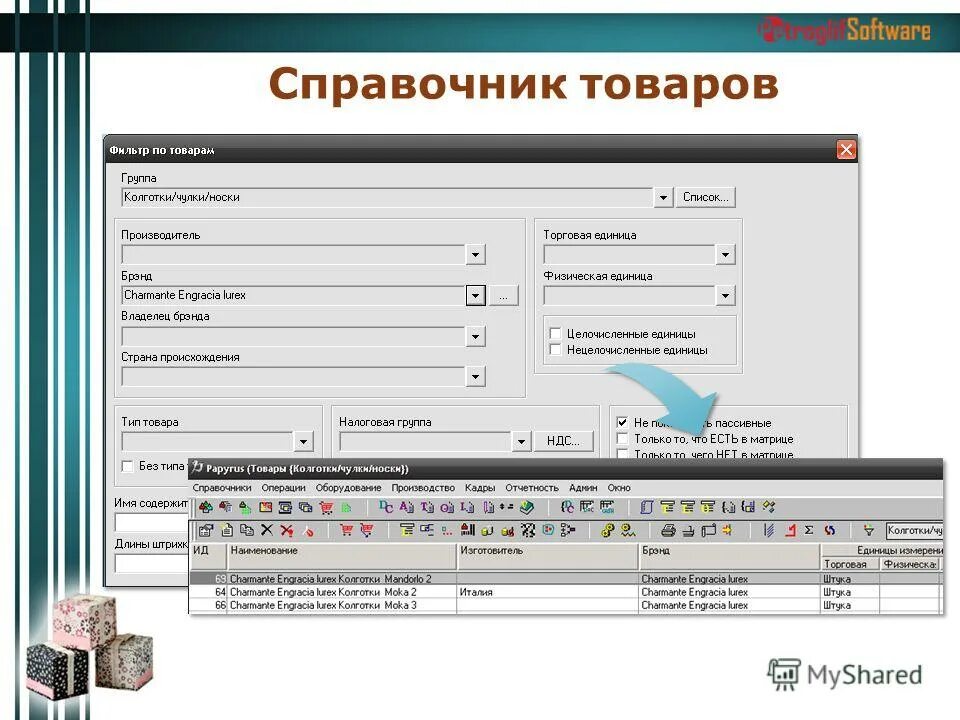Select the Print icon on the Papyrus toolbar
This screenshot has height=720, width=960.
tap(669, 530)
